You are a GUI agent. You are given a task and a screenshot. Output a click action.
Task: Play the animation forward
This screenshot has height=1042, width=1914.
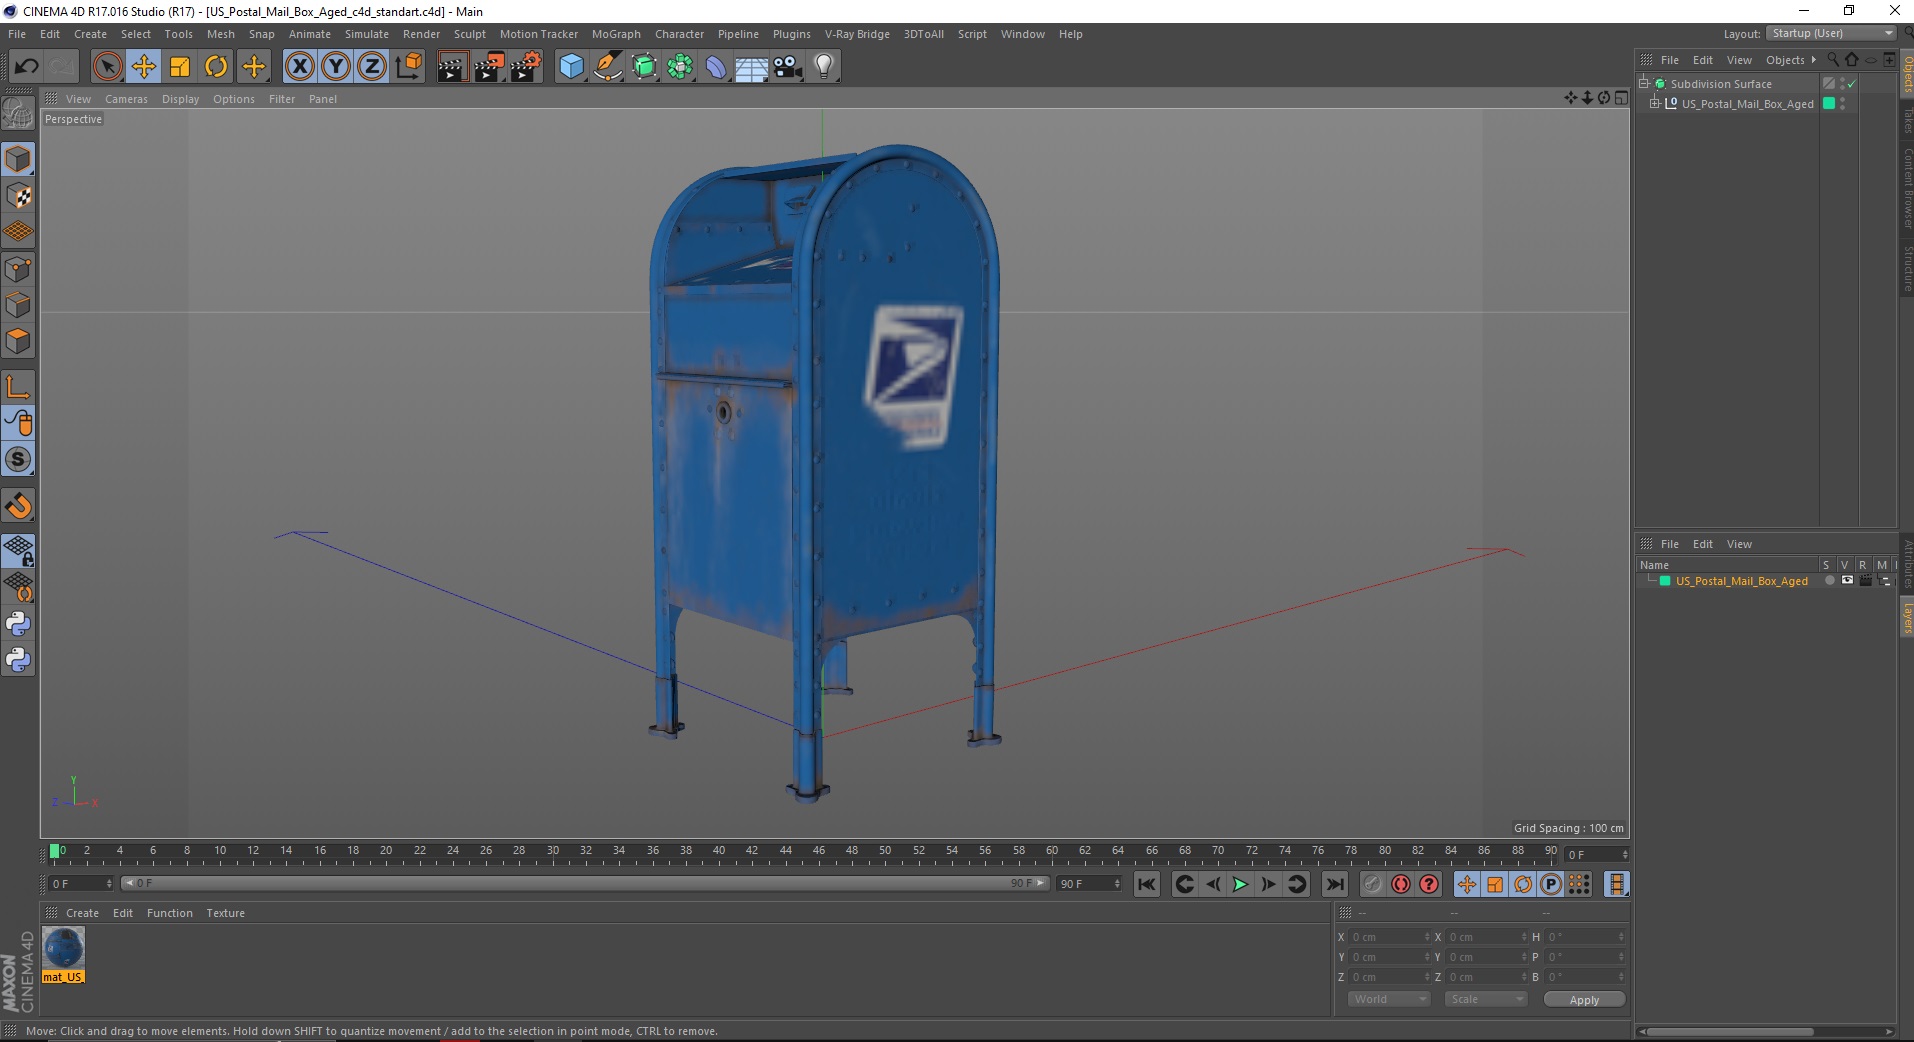coord(1240,884)
